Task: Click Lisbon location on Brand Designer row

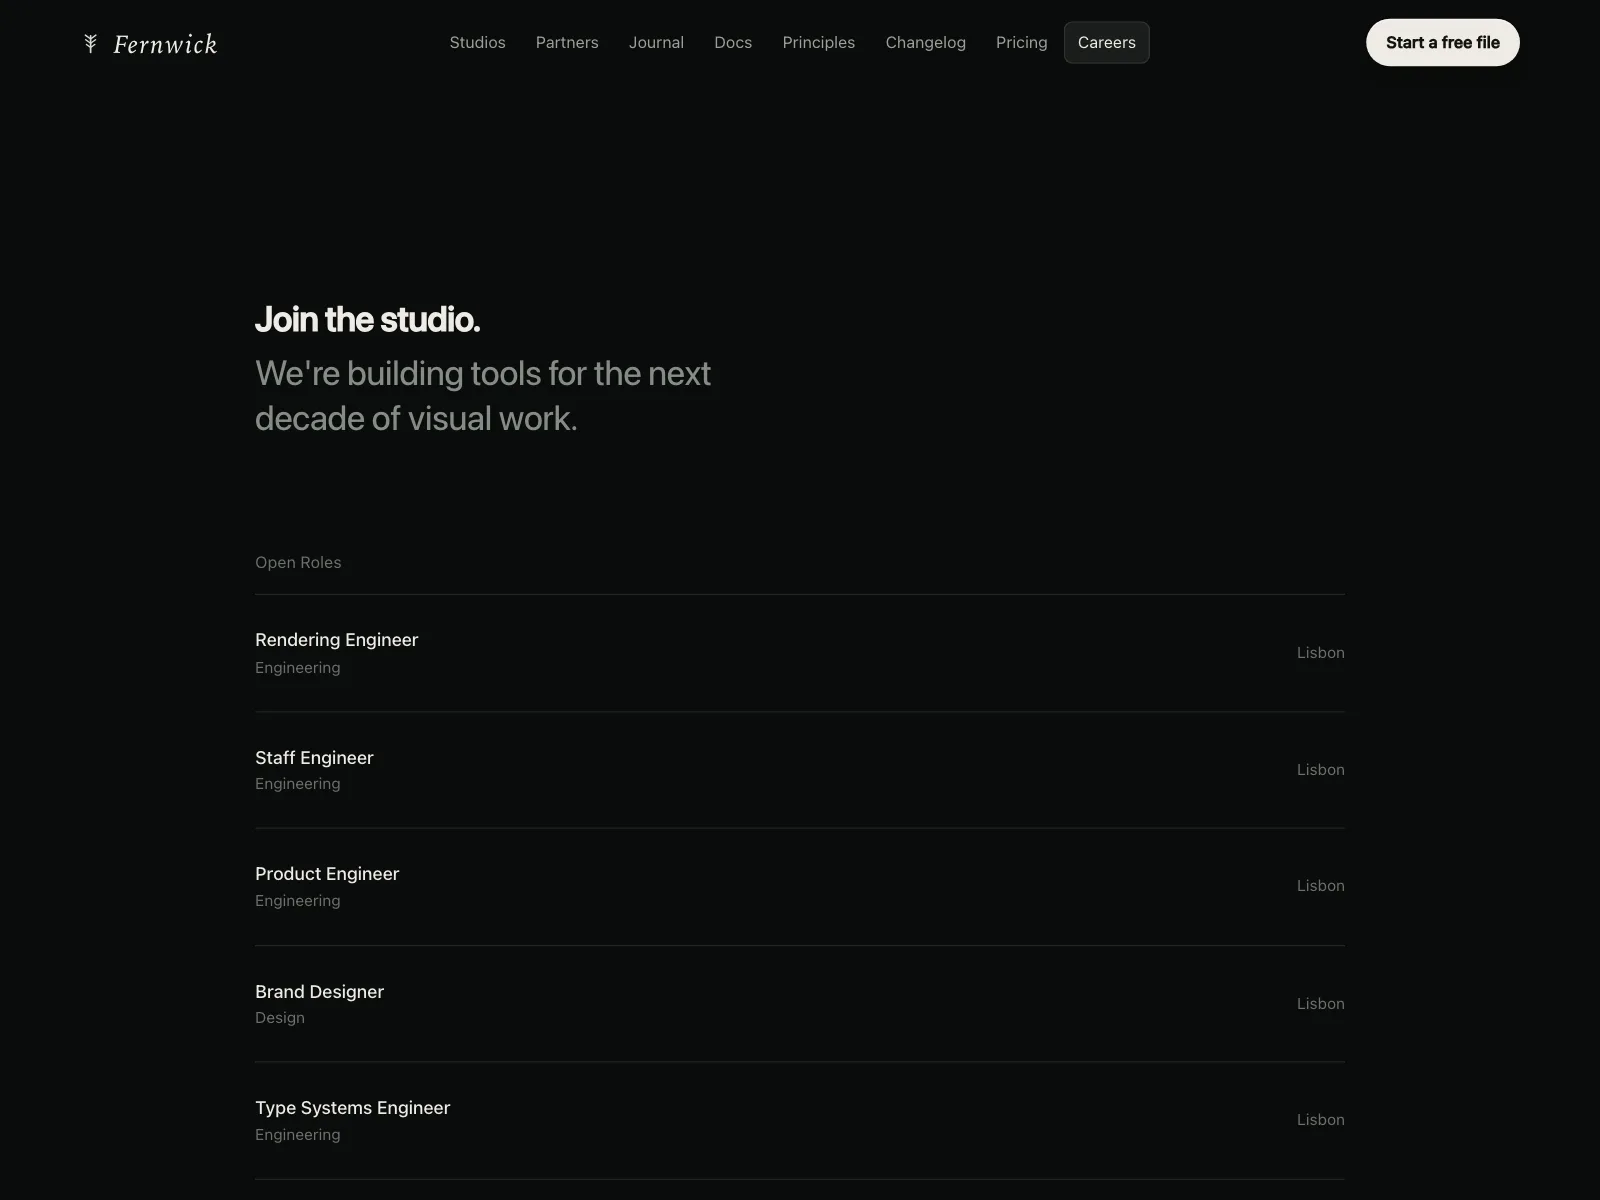Action: [x=1320, y=1004]
